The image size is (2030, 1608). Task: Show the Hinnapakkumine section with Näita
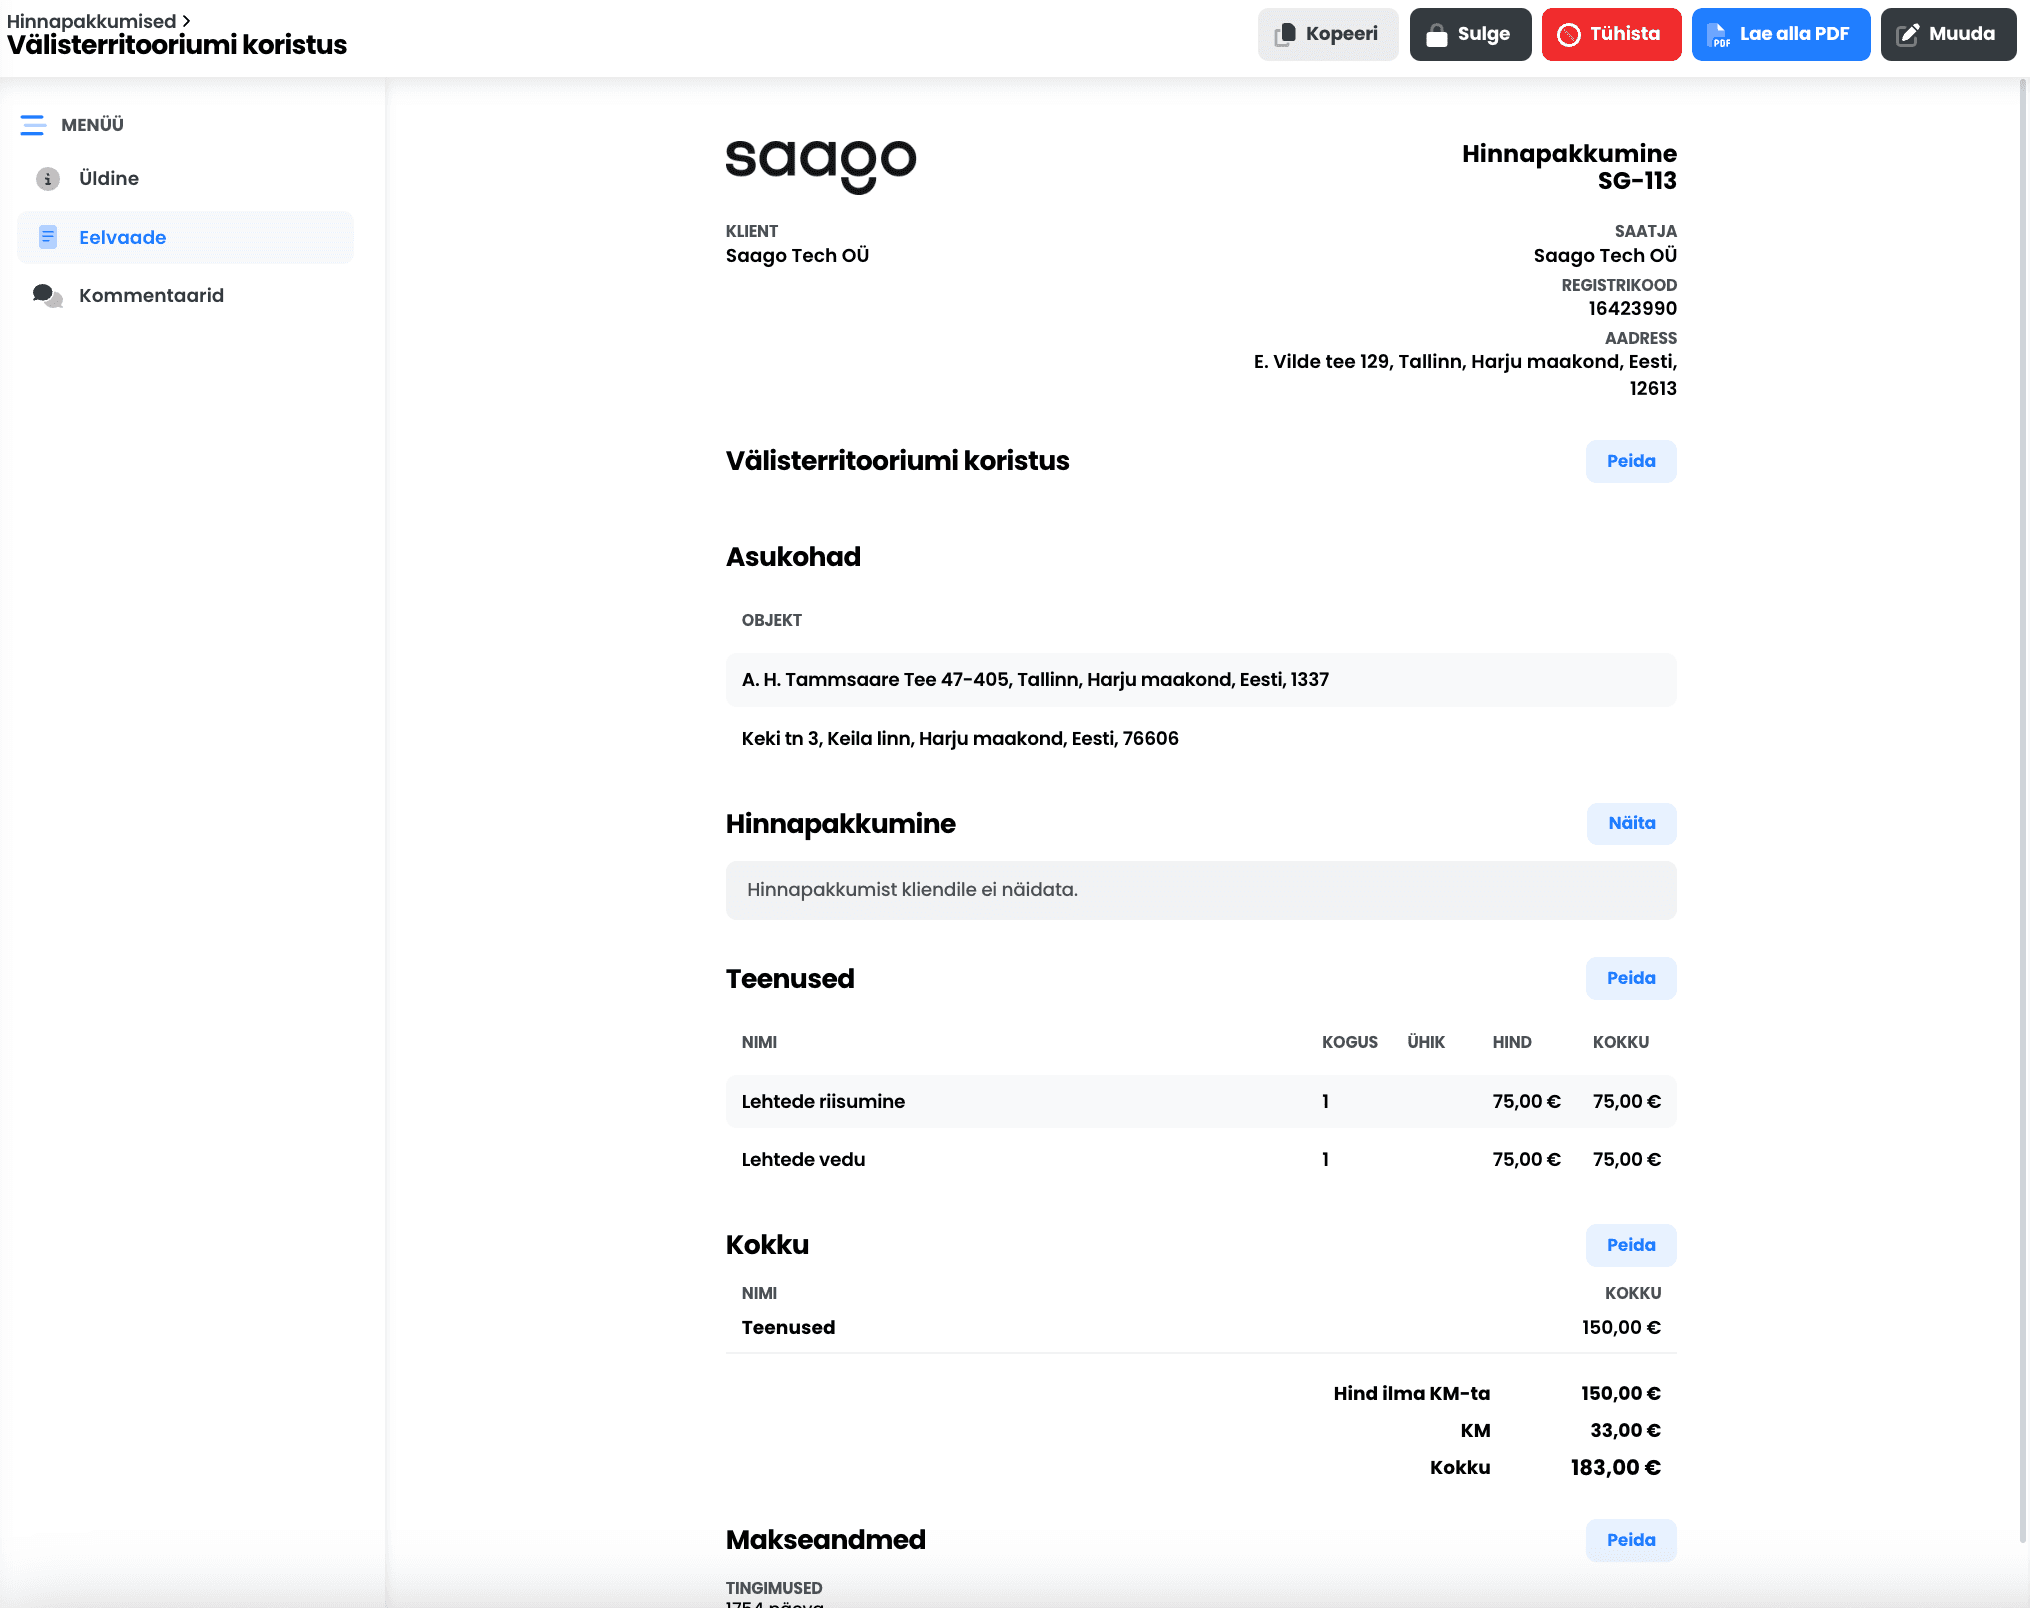point(1632,824)
